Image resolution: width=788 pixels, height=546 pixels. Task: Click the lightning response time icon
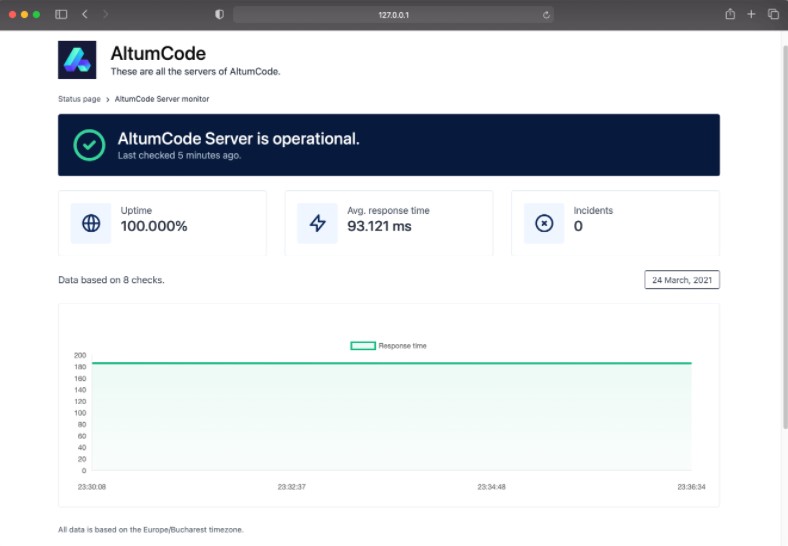click(318, 223)
